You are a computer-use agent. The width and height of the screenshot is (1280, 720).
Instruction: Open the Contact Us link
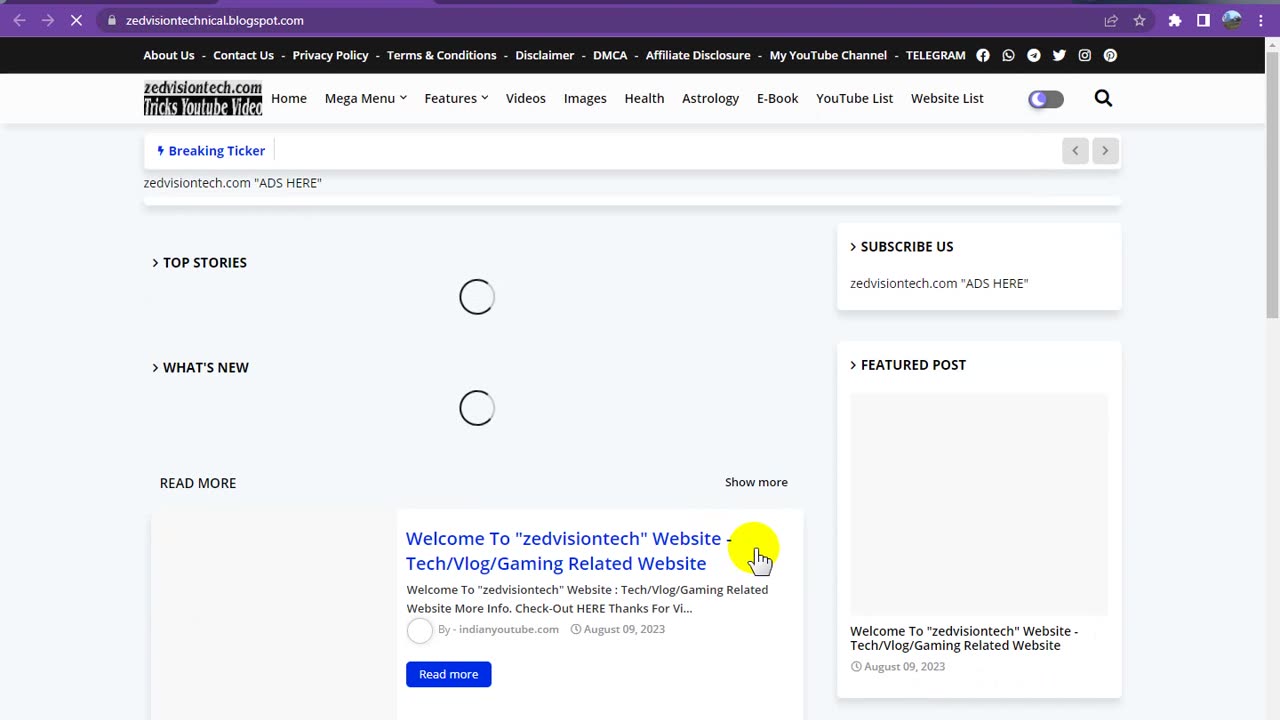243,55
